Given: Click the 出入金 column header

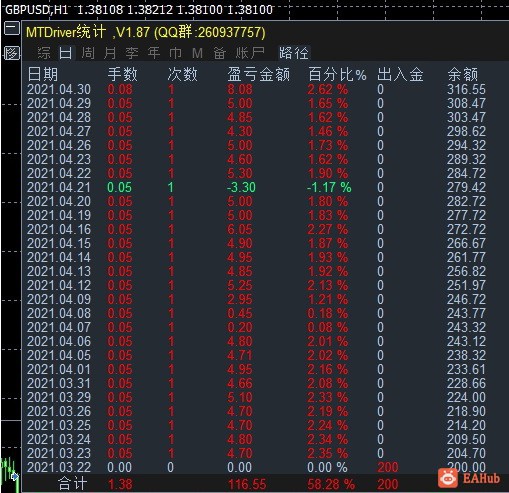Looking at the screenshot, I should pyautogui.click(x=400, y=74).
